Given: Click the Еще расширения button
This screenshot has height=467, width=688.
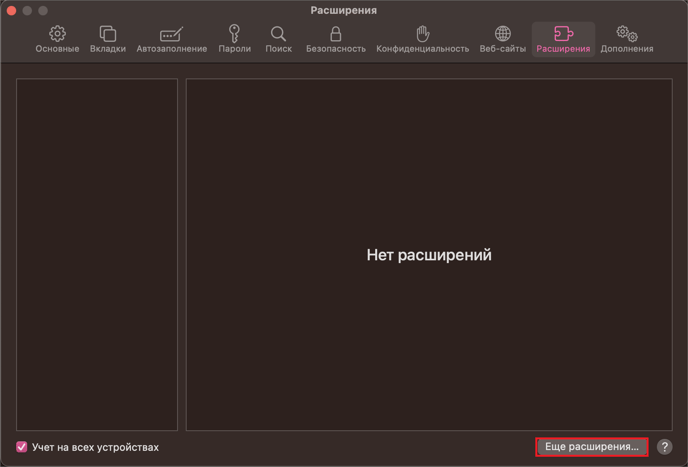Looking at the screenshot, I should click(592, 447).
